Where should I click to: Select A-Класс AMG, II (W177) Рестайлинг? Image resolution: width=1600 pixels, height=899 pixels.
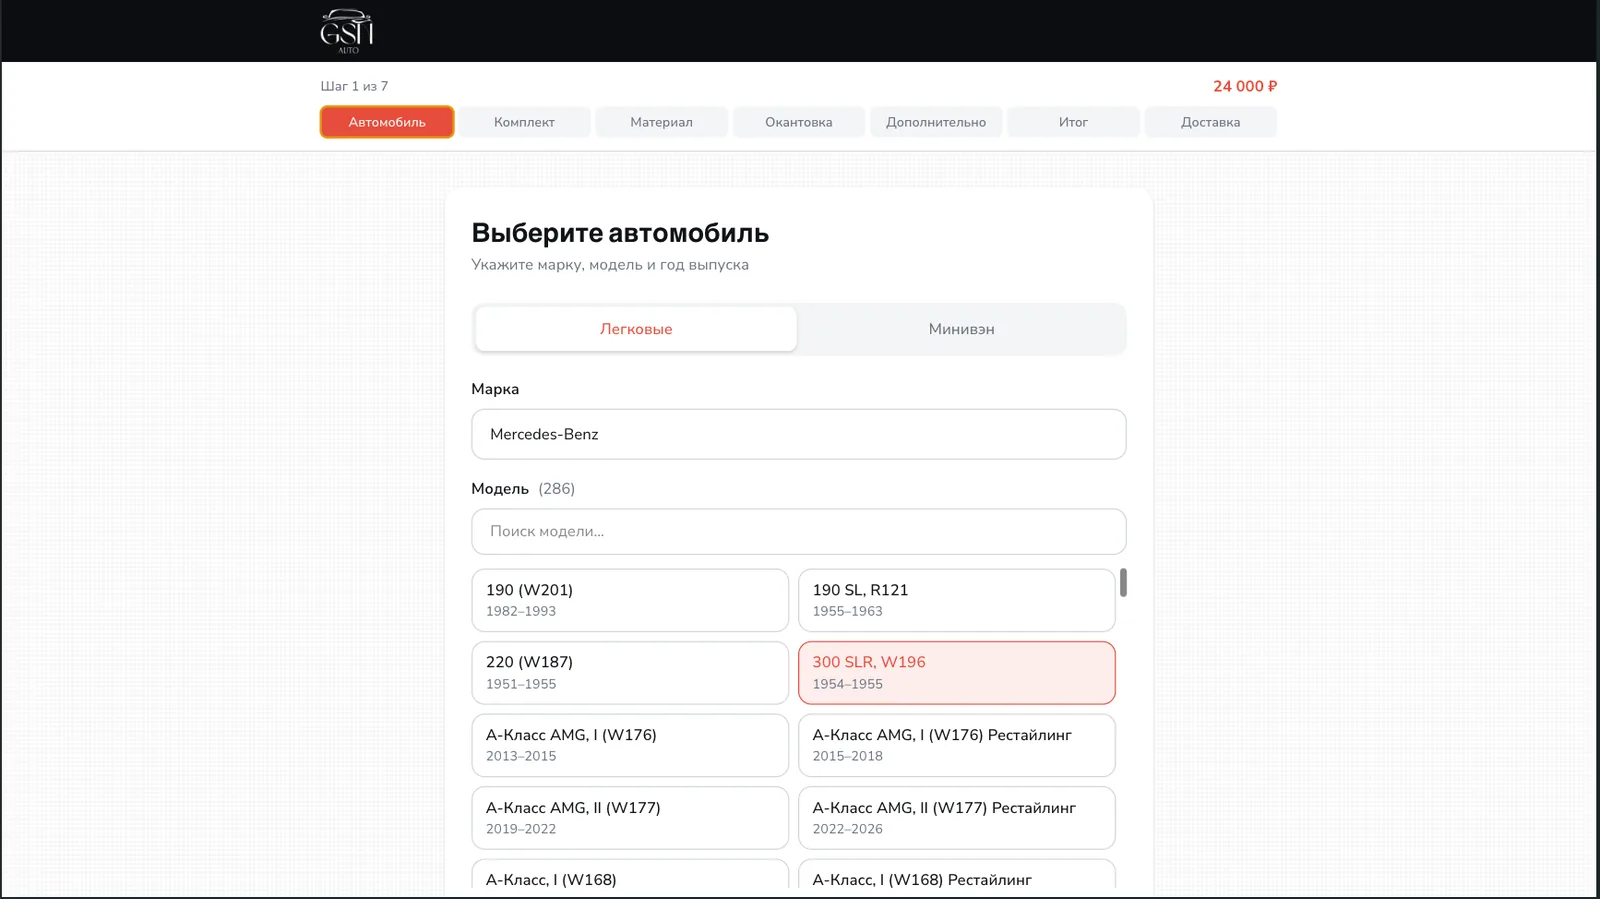957,818
